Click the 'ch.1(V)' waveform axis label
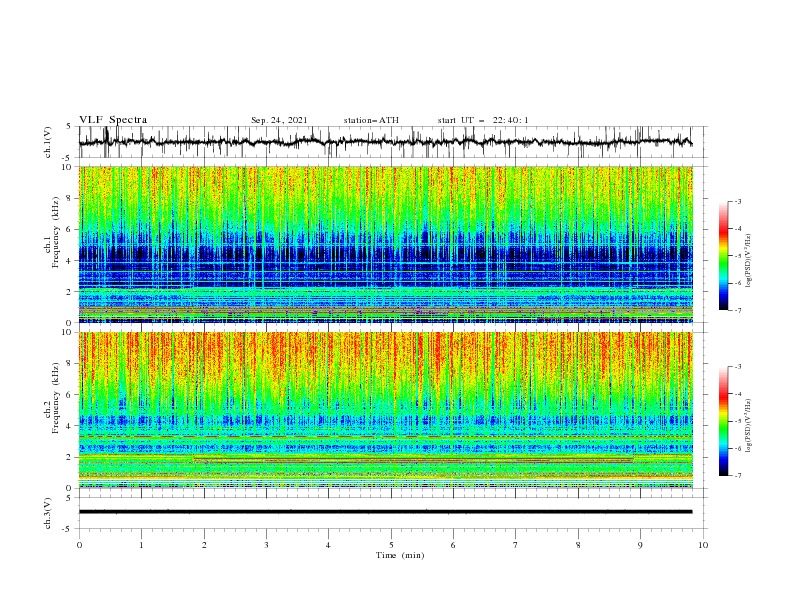This screenshot has height=612, width=792. point(48,142)
